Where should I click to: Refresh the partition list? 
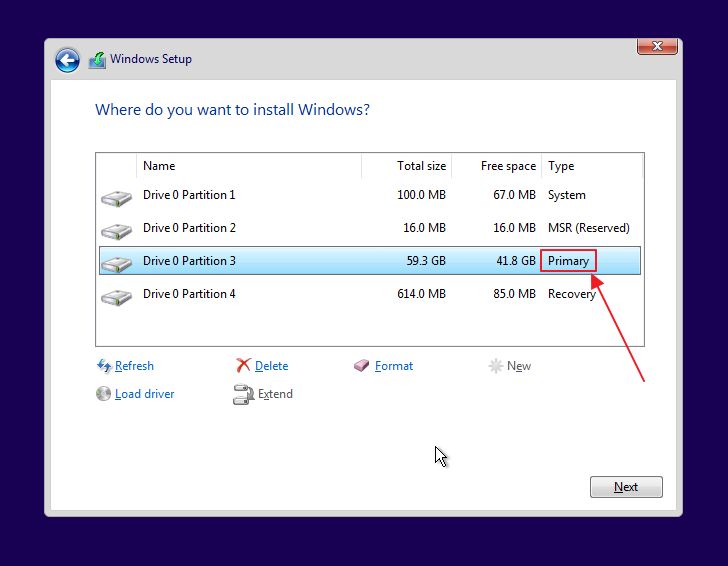134,366
